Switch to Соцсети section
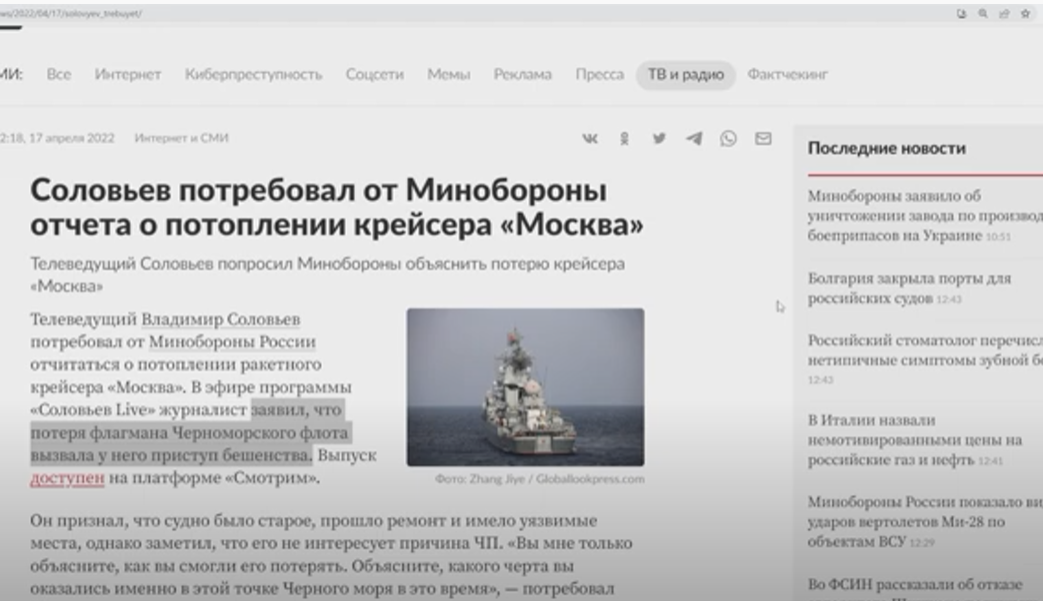The height and width of the screenshot is (601, 1043). pyautogui.click(x=374, y=75)
